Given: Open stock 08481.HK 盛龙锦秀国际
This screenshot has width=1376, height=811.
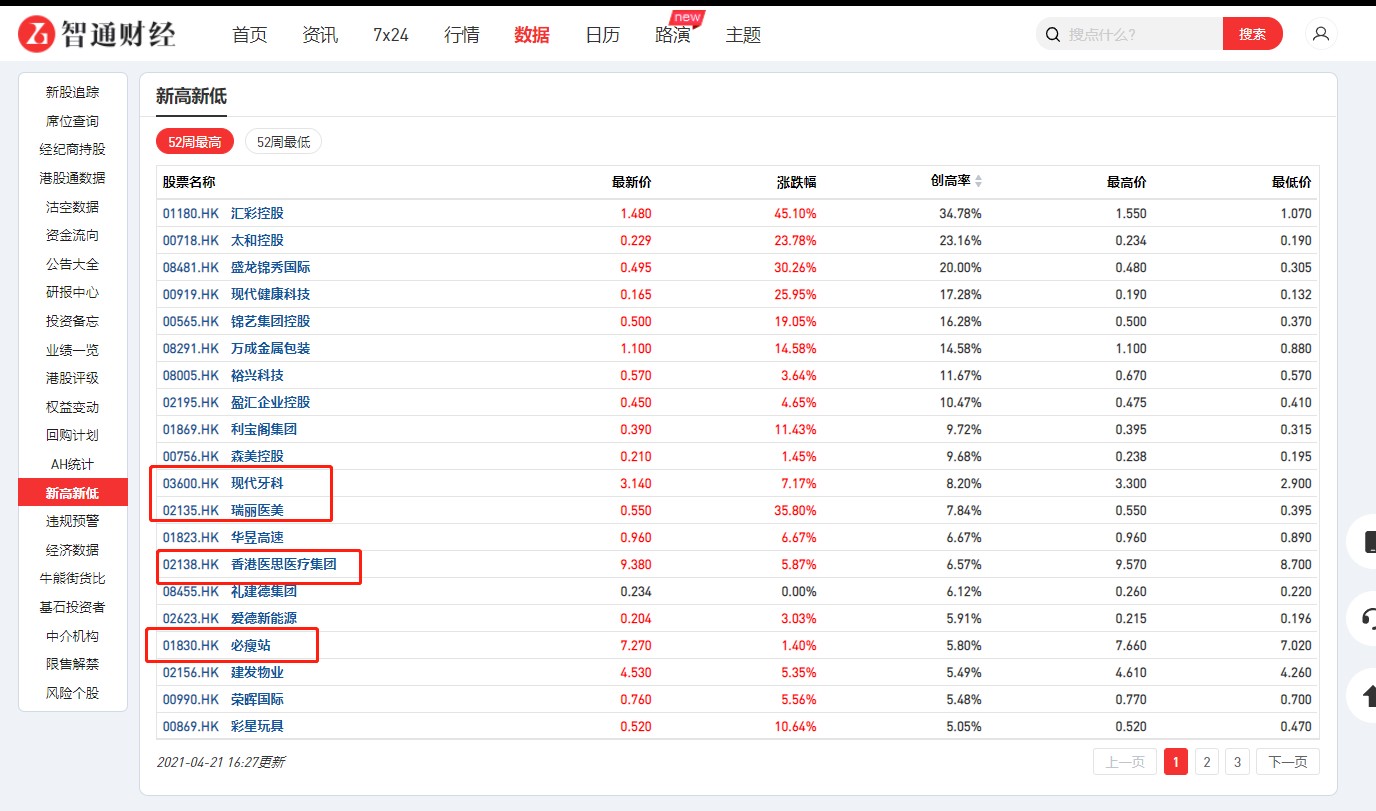Looking at the screenshot, I should [x=237, y=267].
